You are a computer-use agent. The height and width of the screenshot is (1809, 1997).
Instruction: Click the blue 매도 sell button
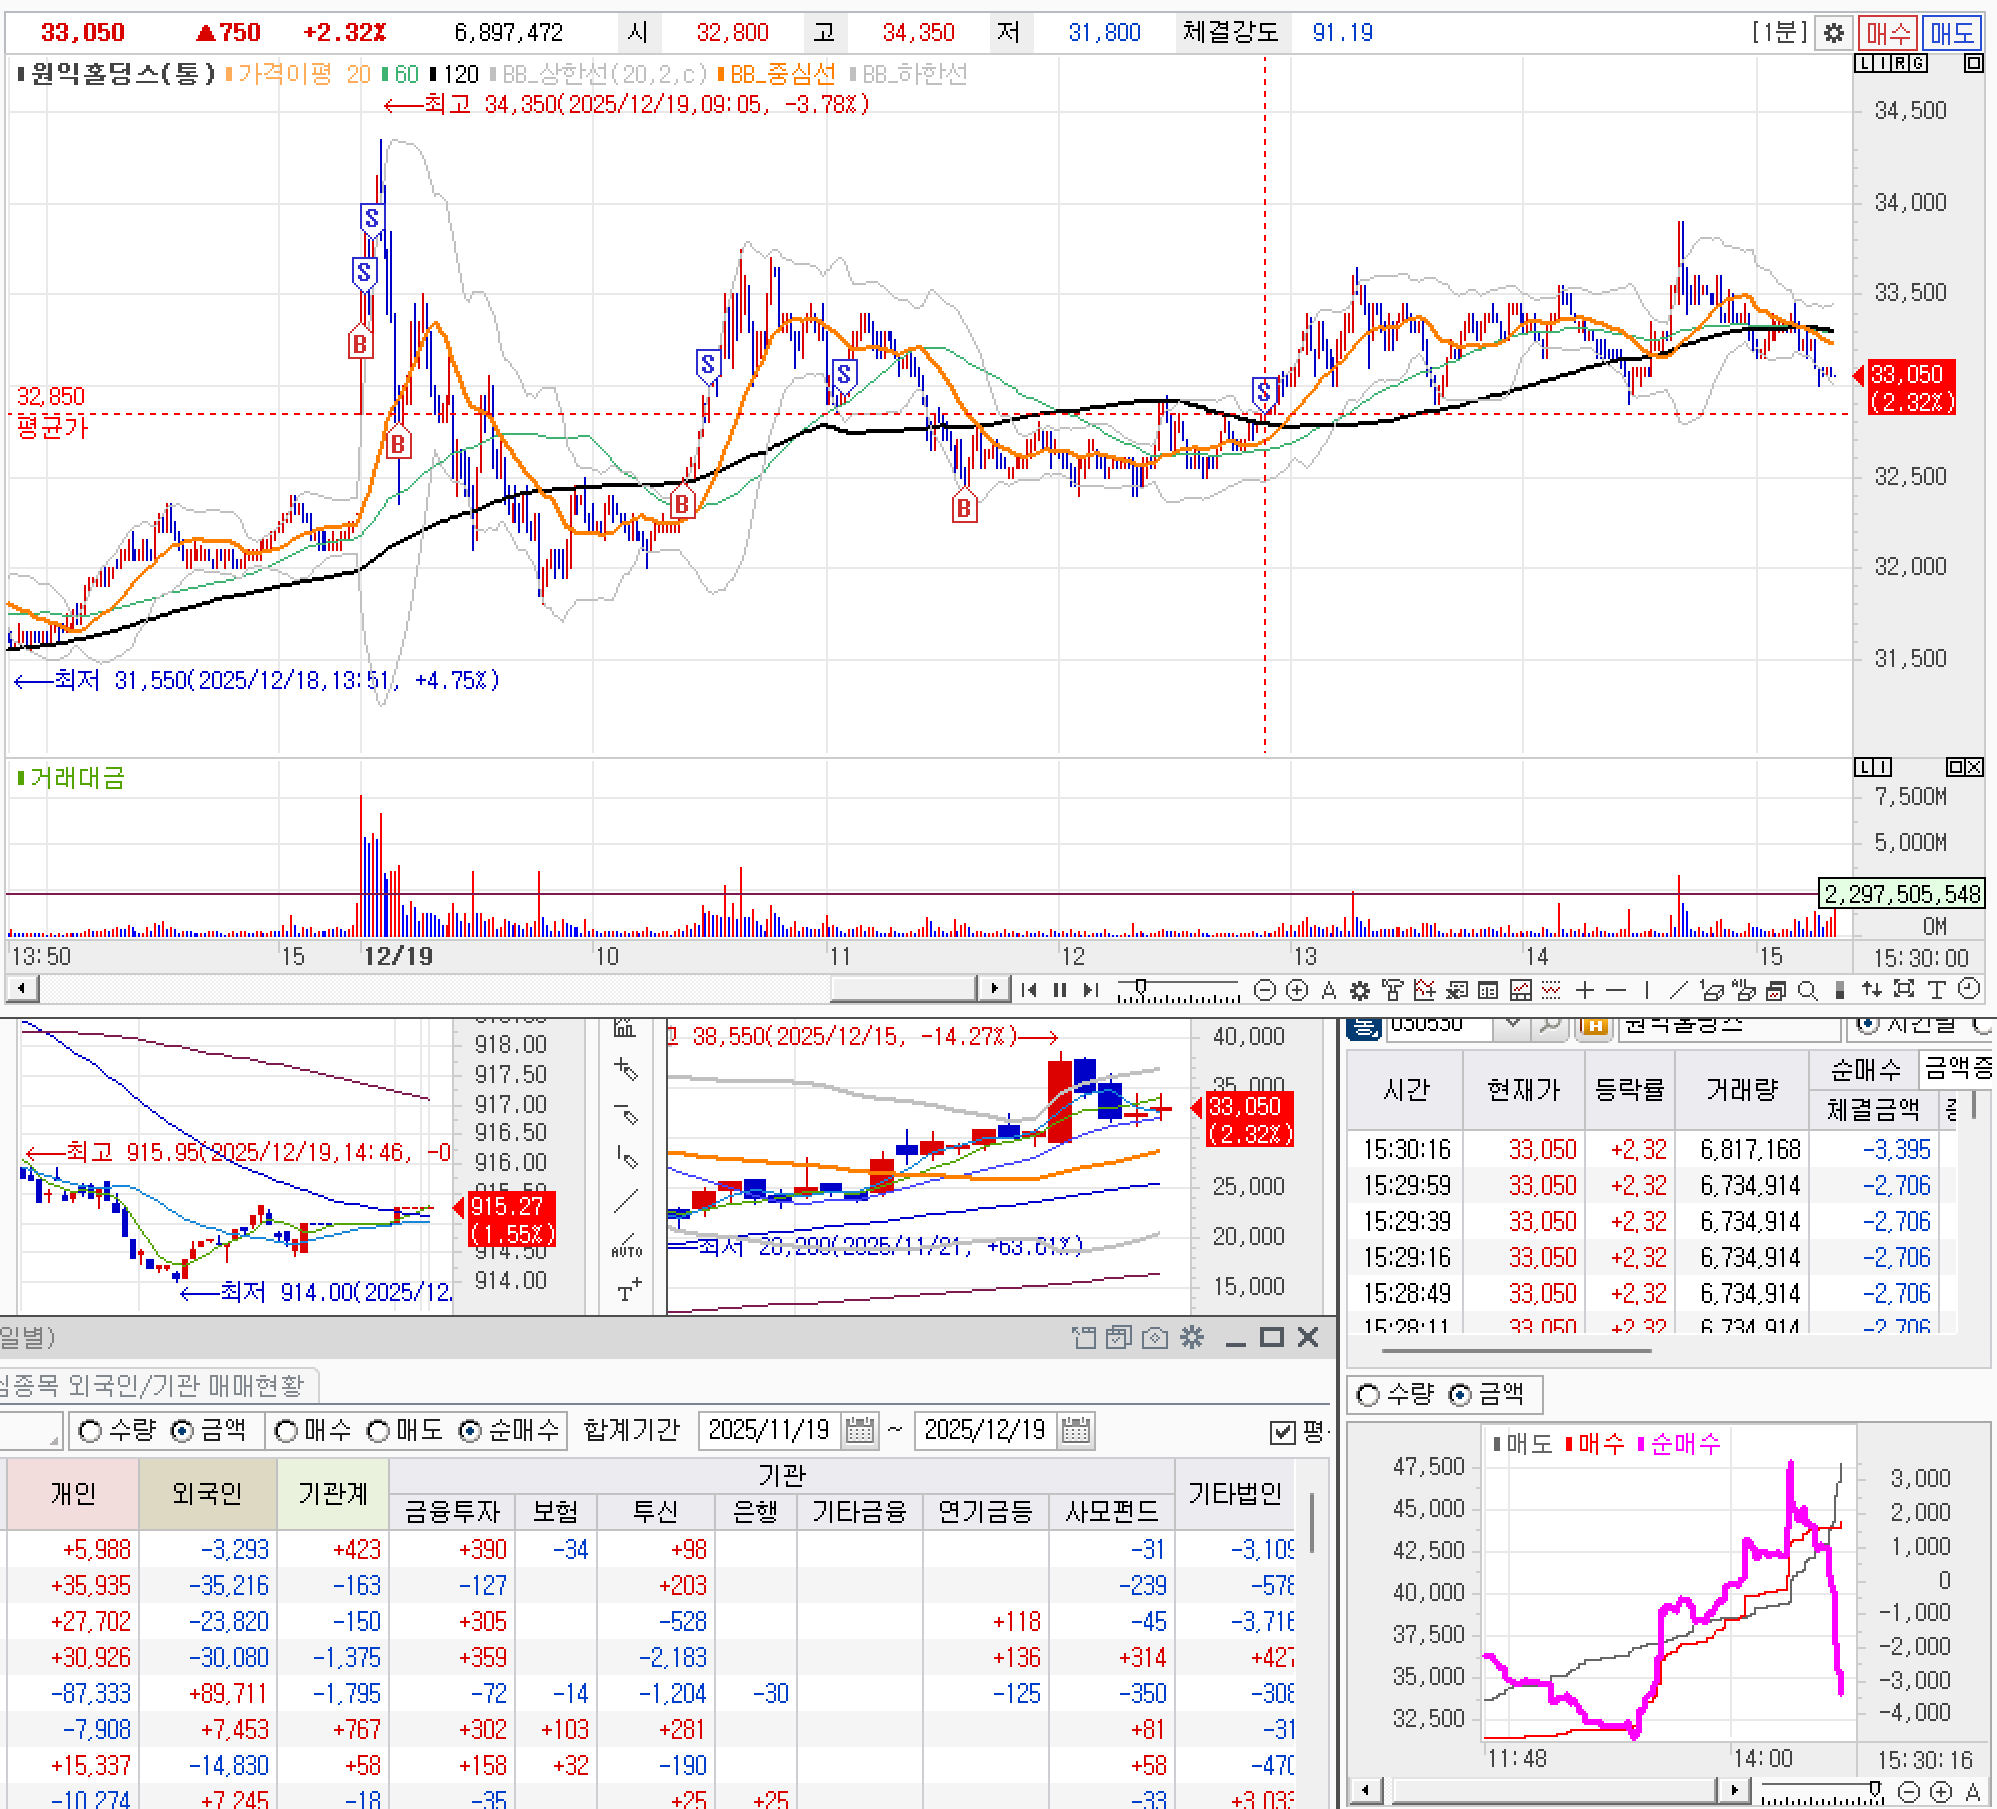click(1952, 33)
